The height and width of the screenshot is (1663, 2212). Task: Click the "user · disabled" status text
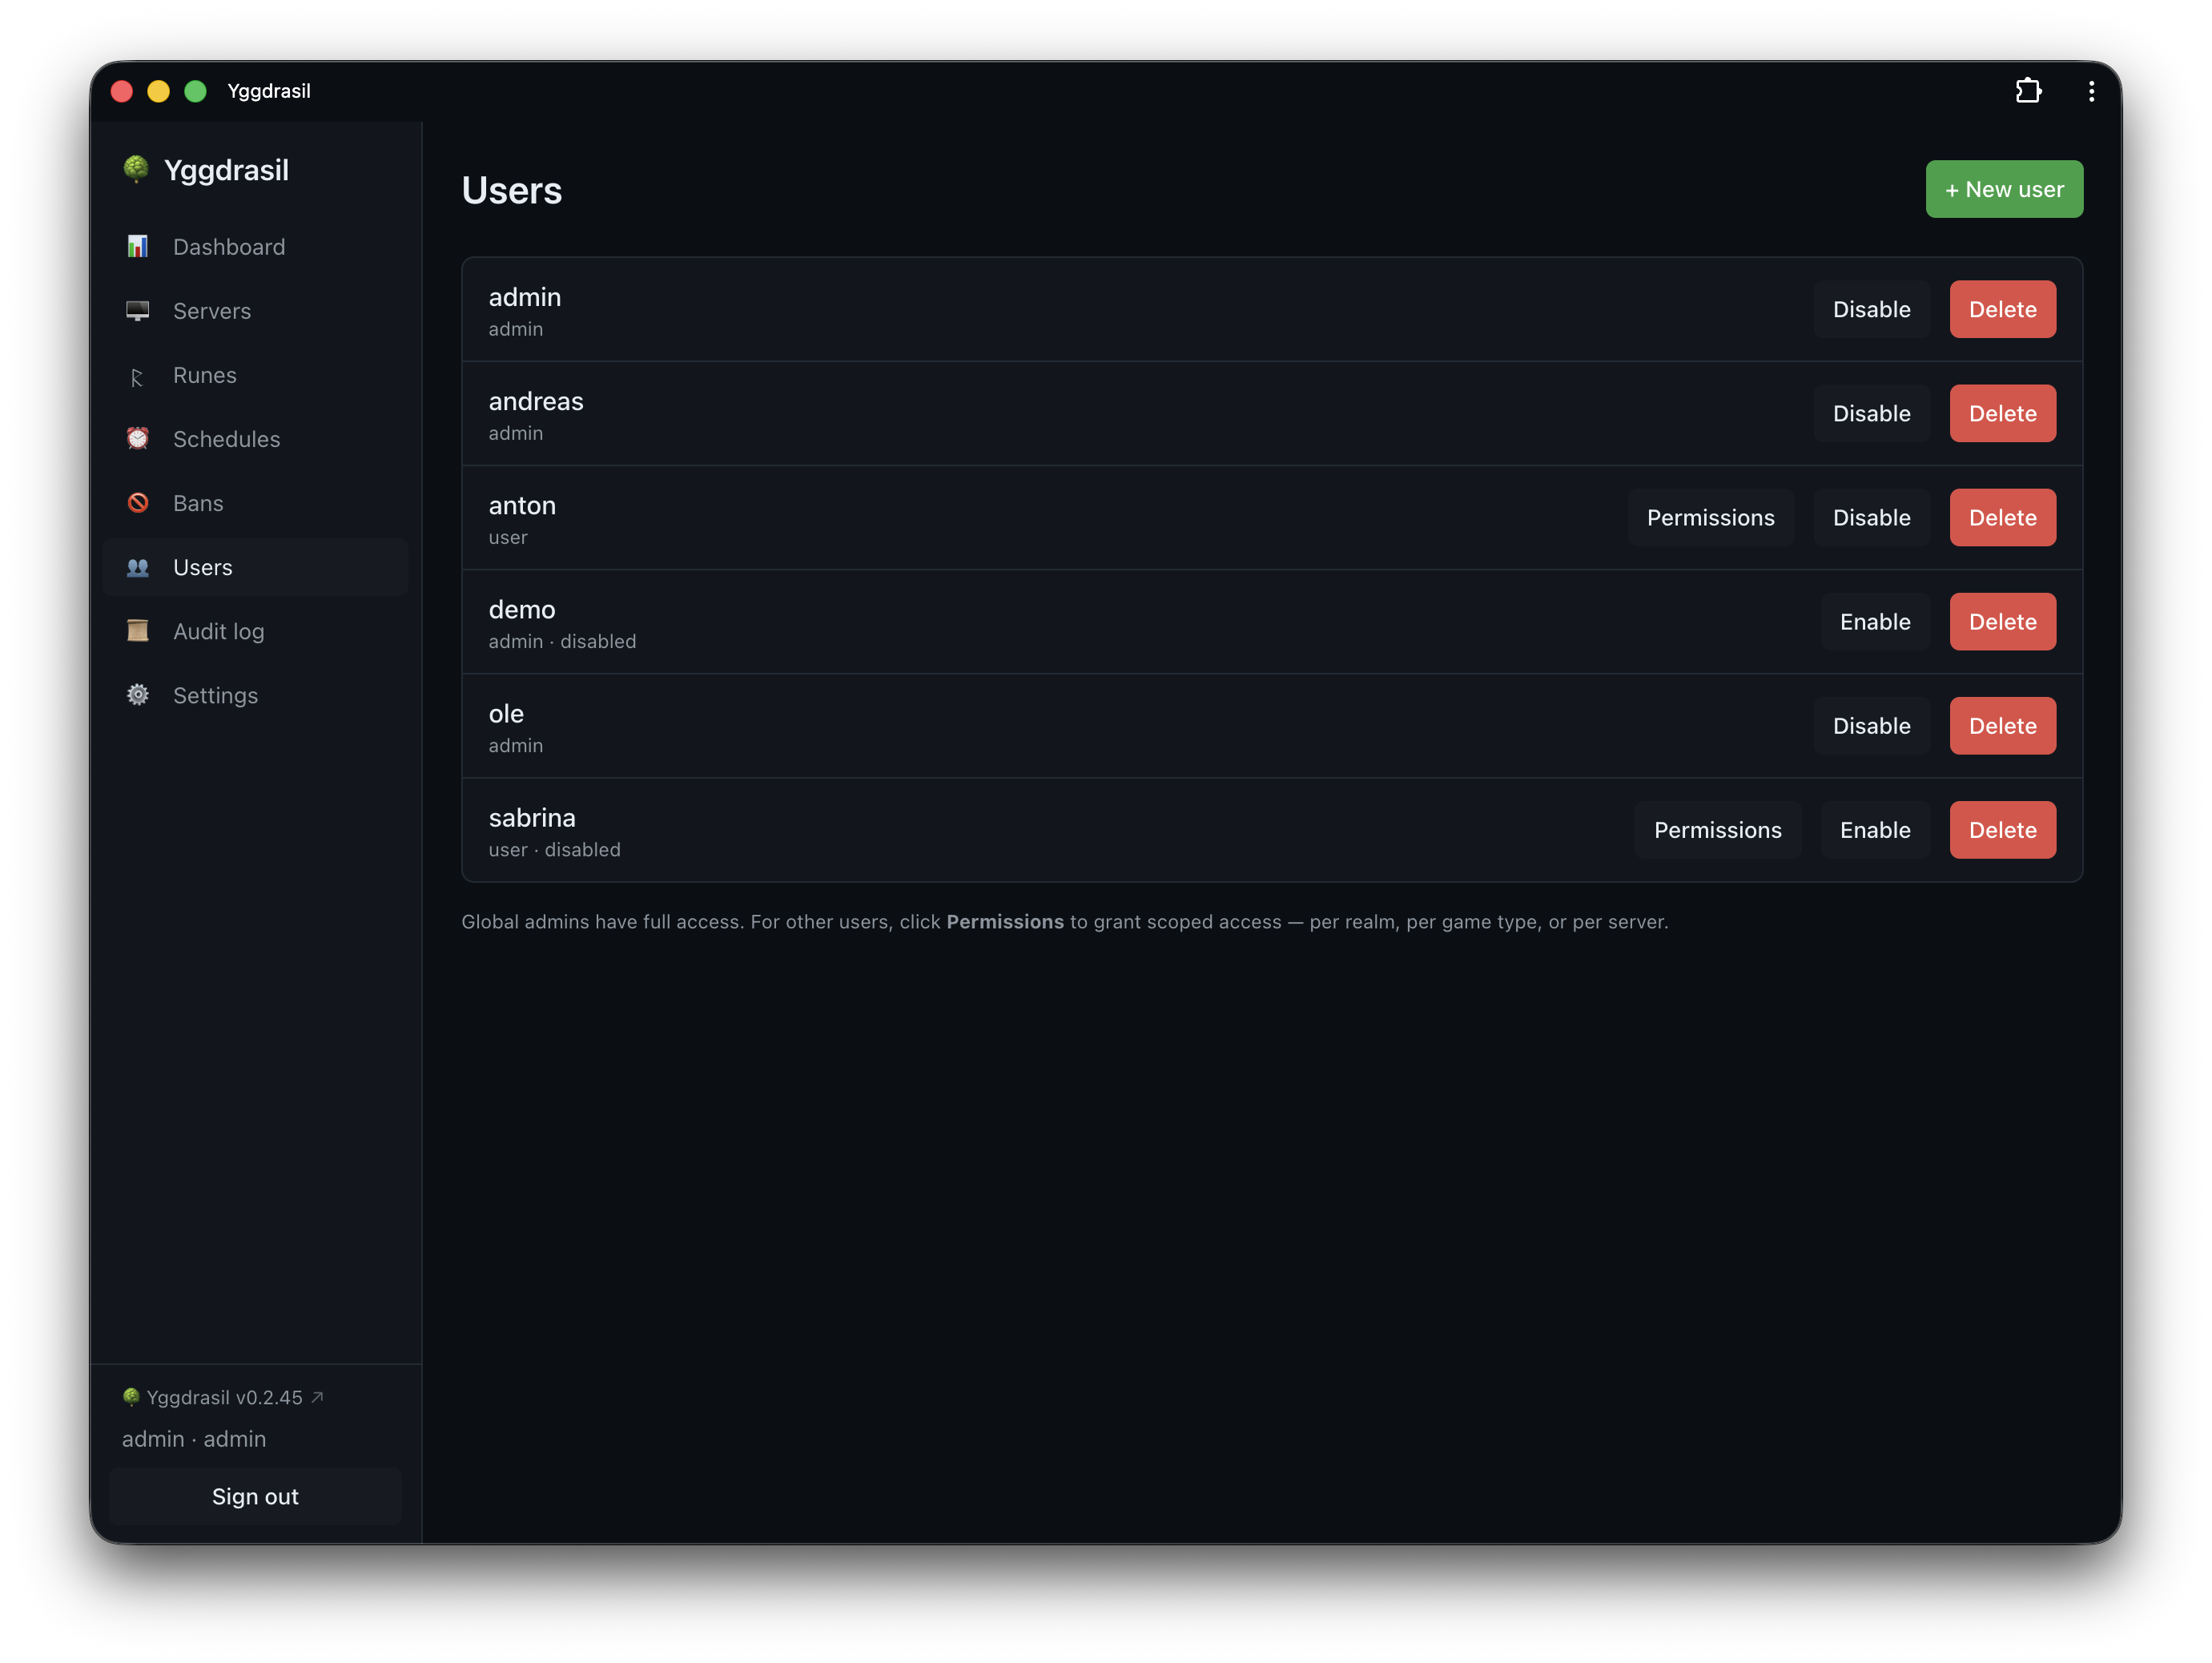555,849
